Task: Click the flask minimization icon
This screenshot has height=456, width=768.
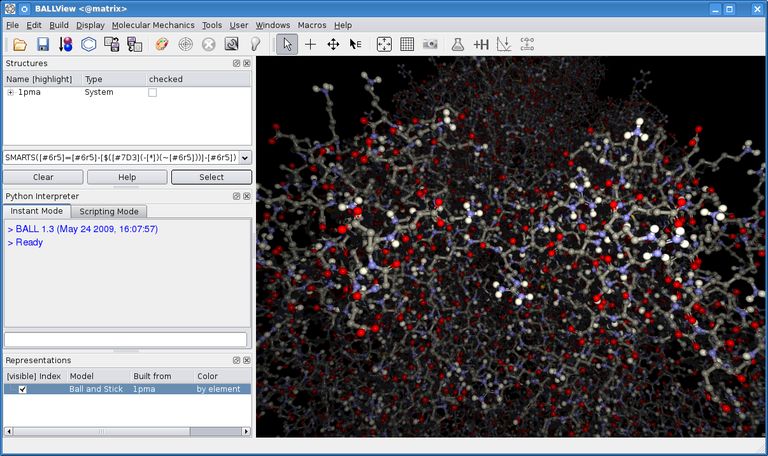Action: tap(457, 45)
